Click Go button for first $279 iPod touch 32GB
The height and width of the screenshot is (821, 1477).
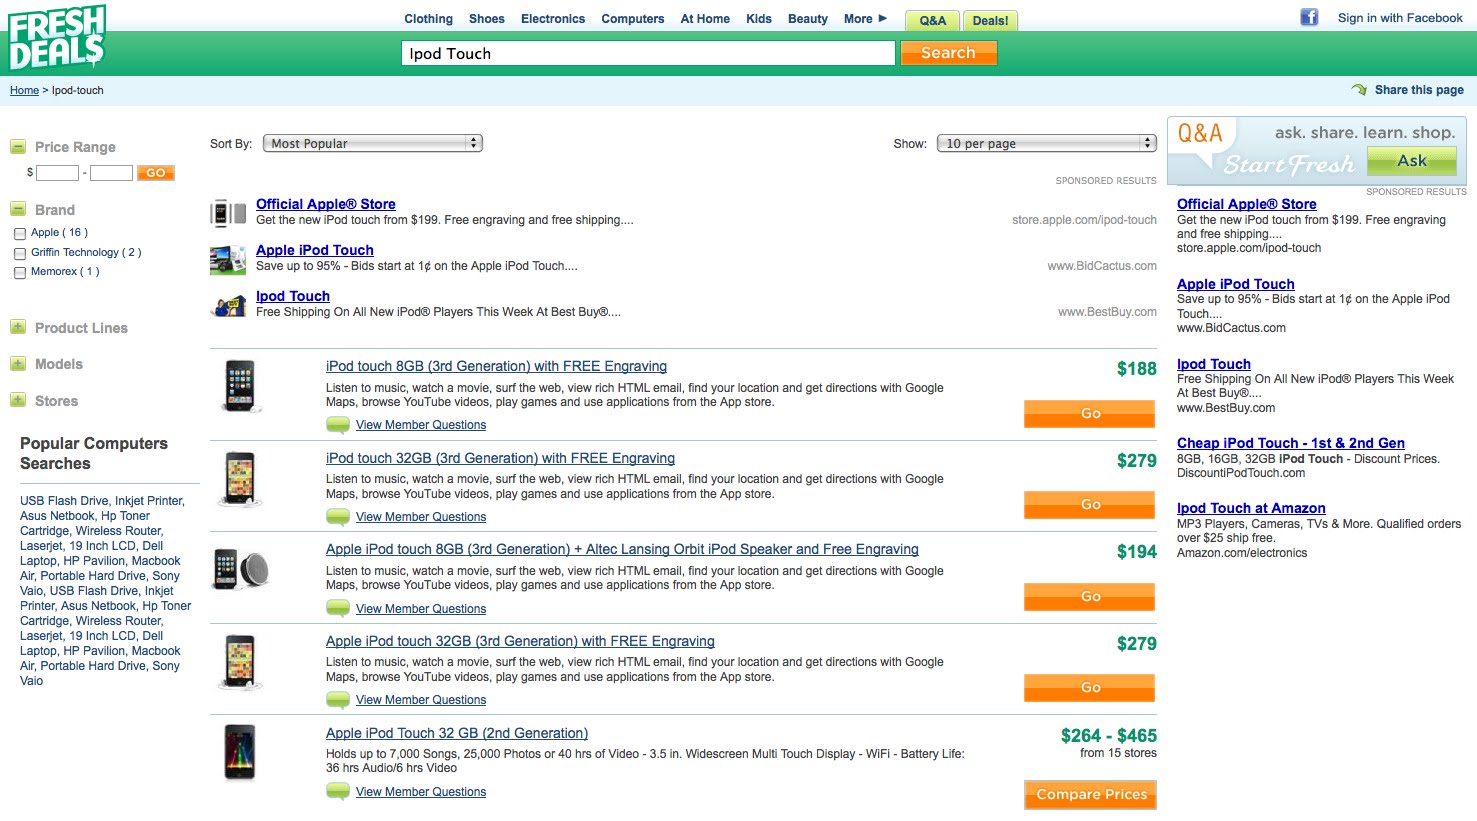1090,505
